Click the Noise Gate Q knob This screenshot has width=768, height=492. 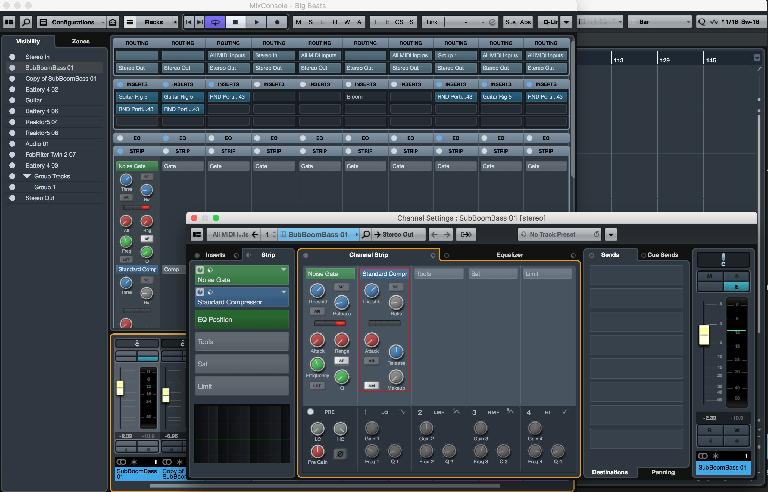coord(341,376)
